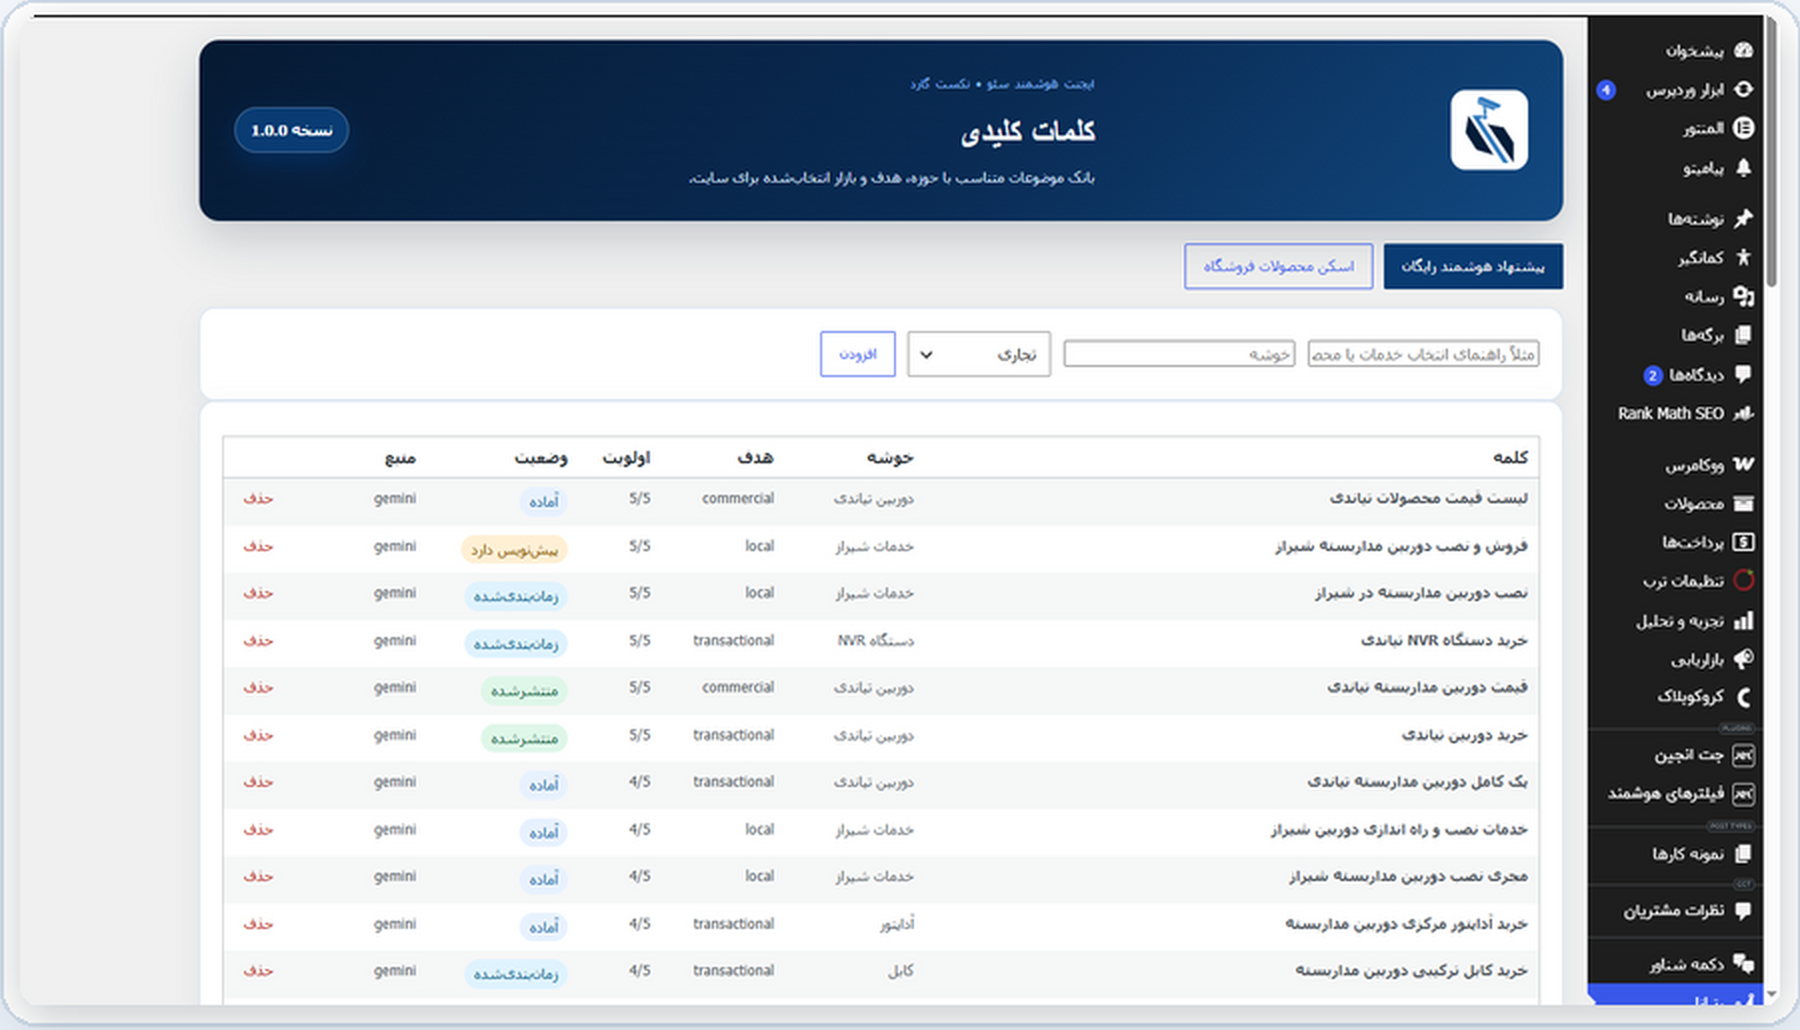Screen dimensions: 1800x1030
Task: Click the پیشنهاد هوشمند رایگان button
Action: click(x=1473, y=267)
